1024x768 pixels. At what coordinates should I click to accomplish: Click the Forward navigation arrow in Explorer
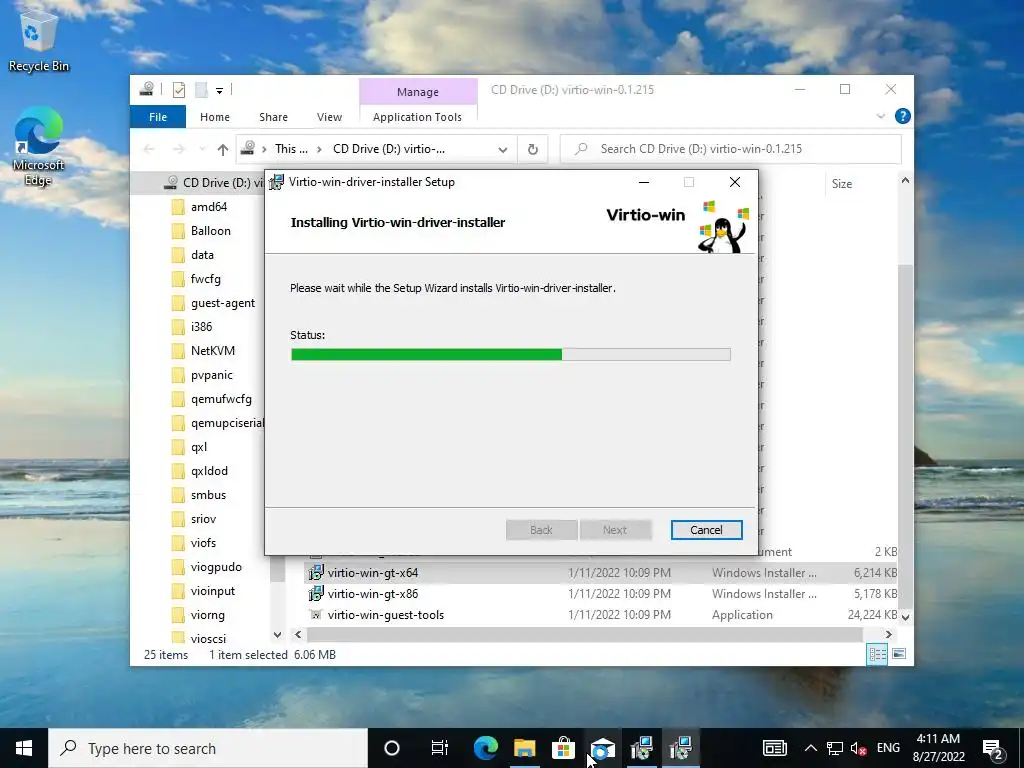pos(178,150)
